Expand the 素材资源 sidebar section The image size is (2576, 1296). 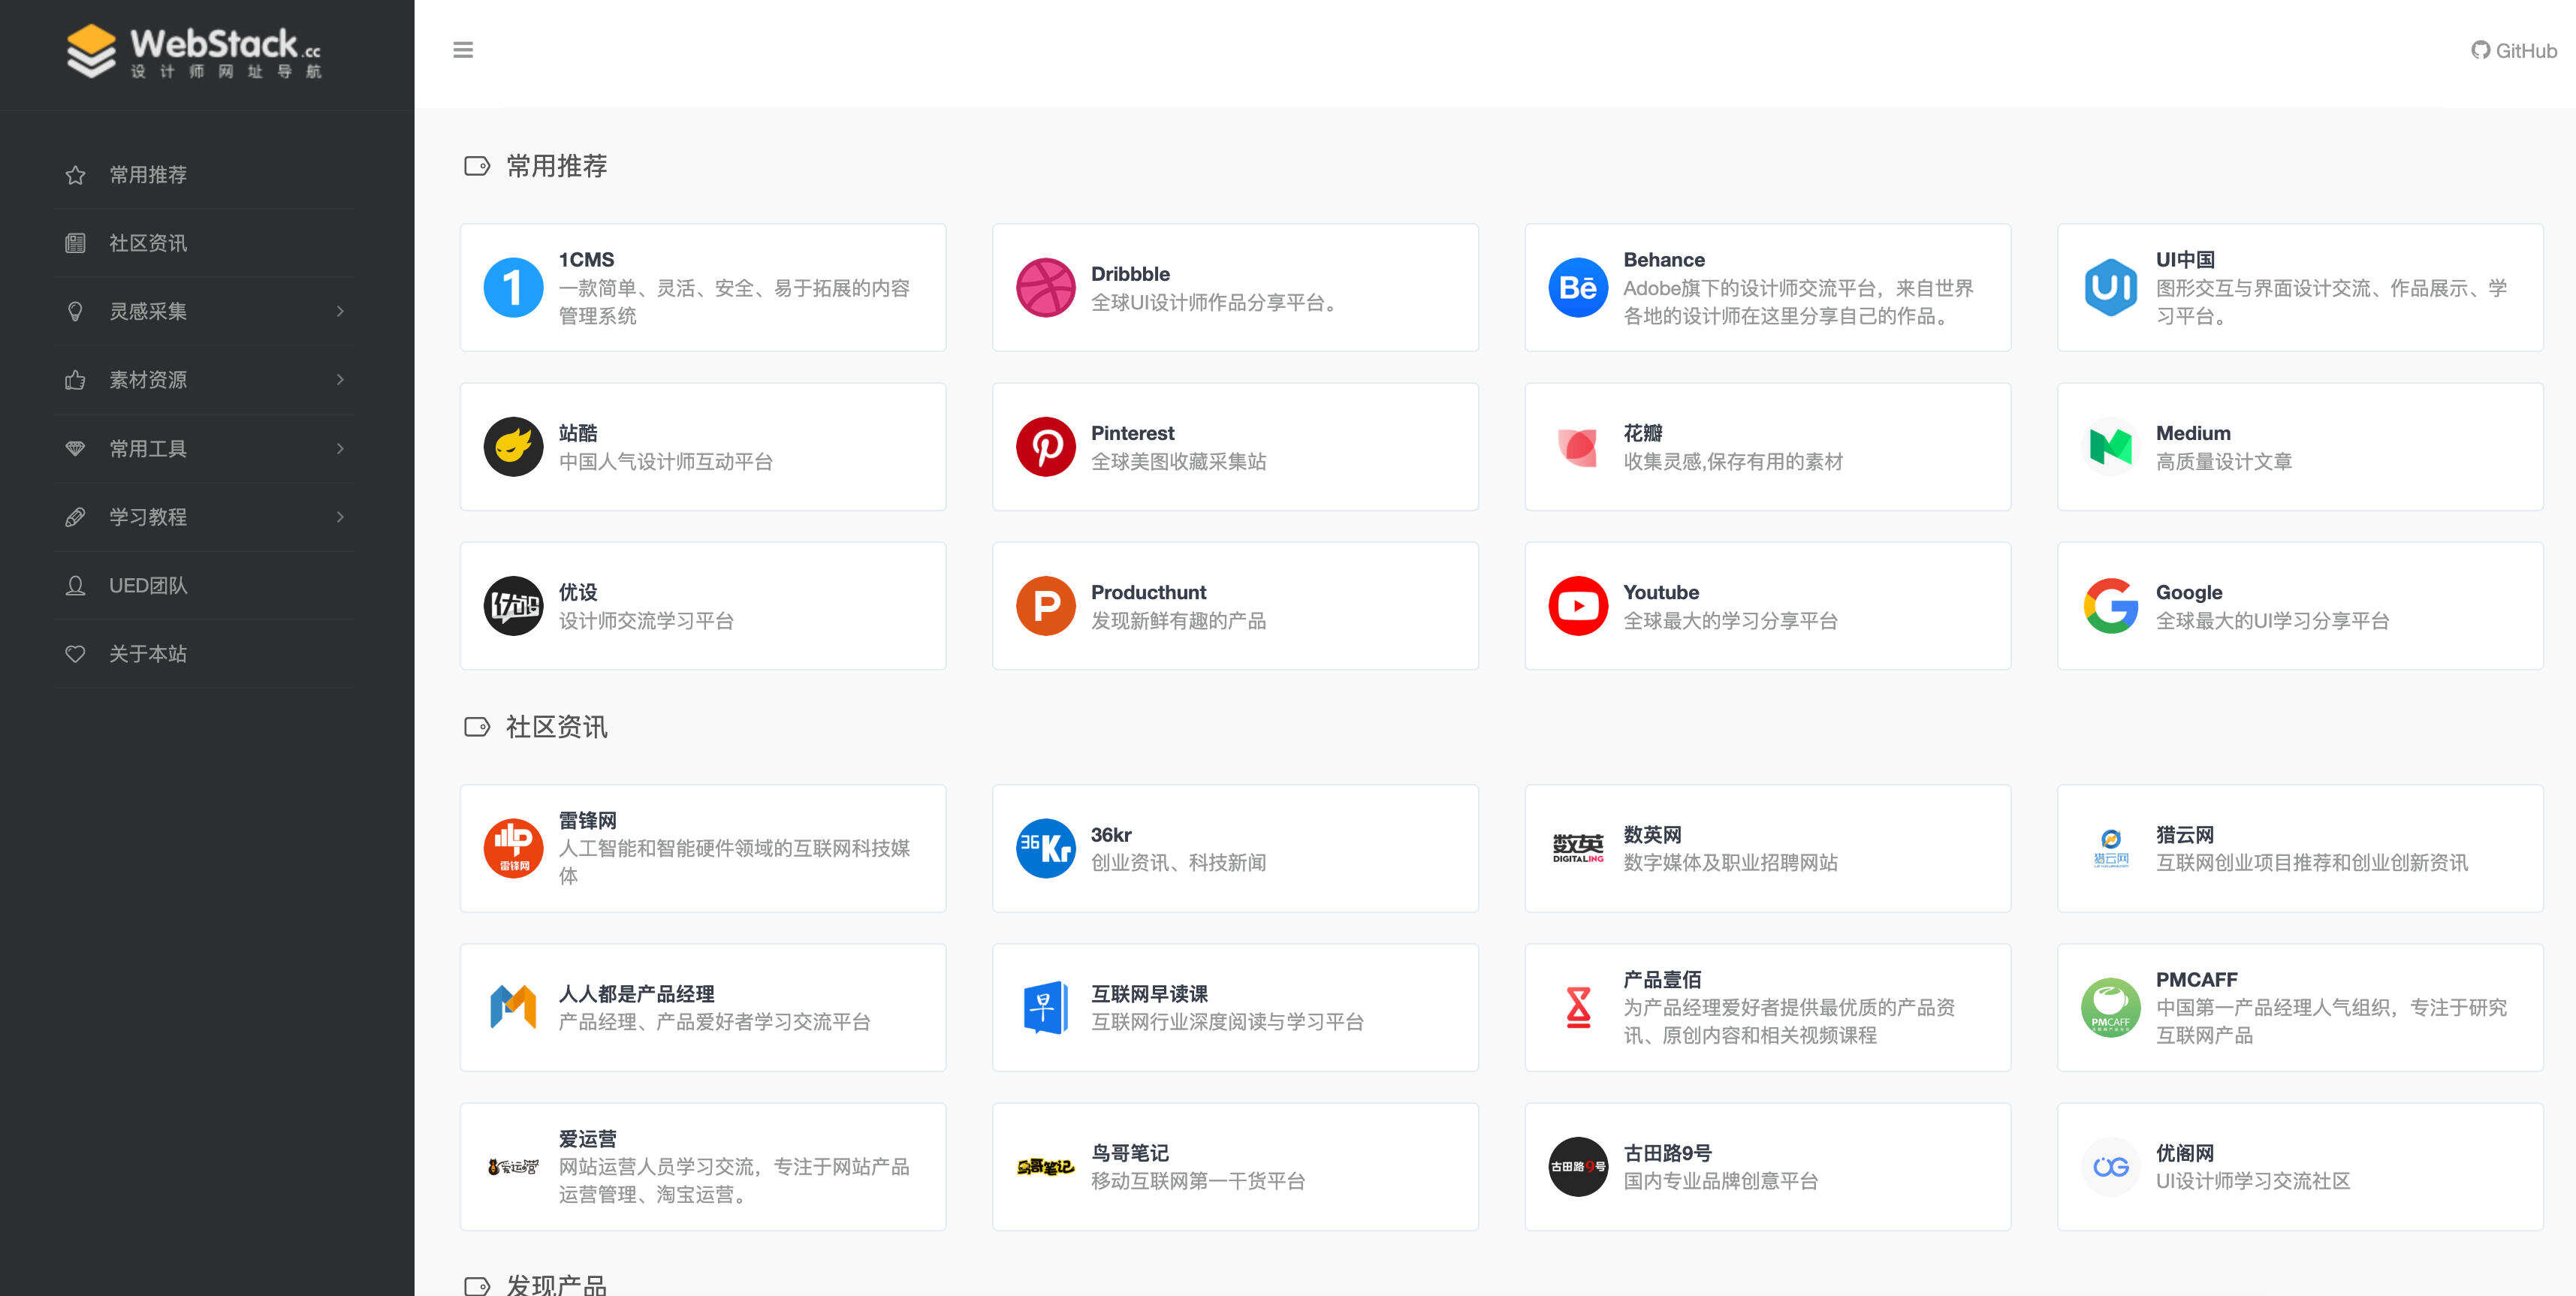click(x=150, y=380)
